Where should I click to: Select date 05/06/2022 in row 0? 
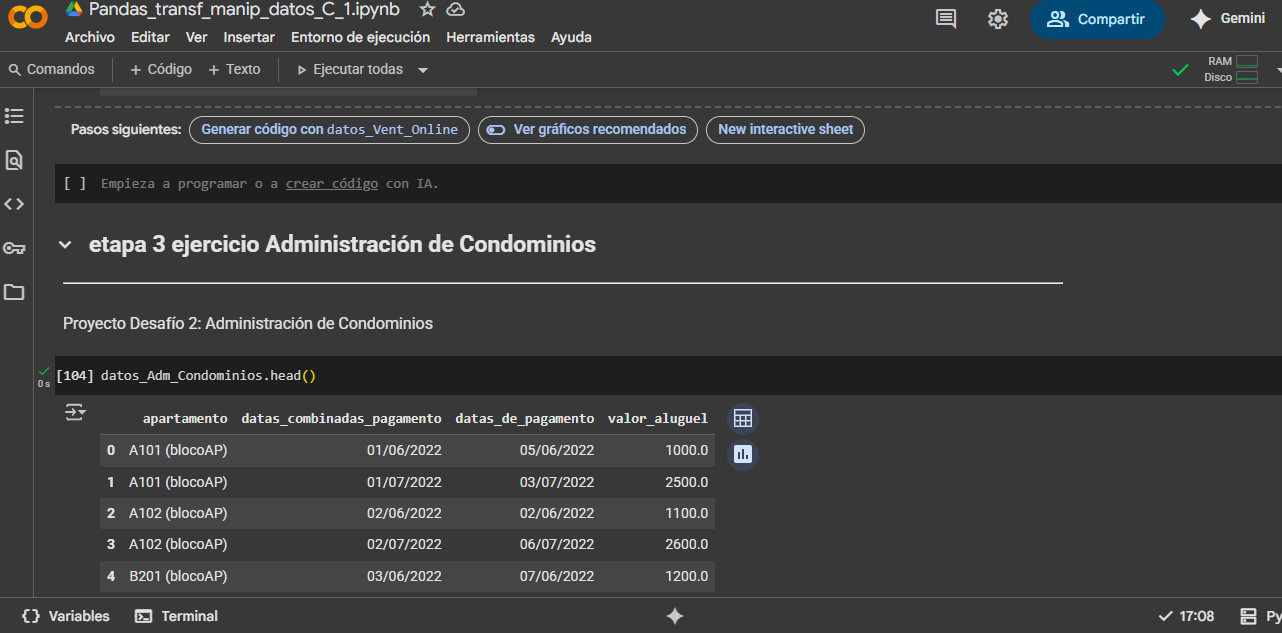pyautogui.click(x=557, y=451)
